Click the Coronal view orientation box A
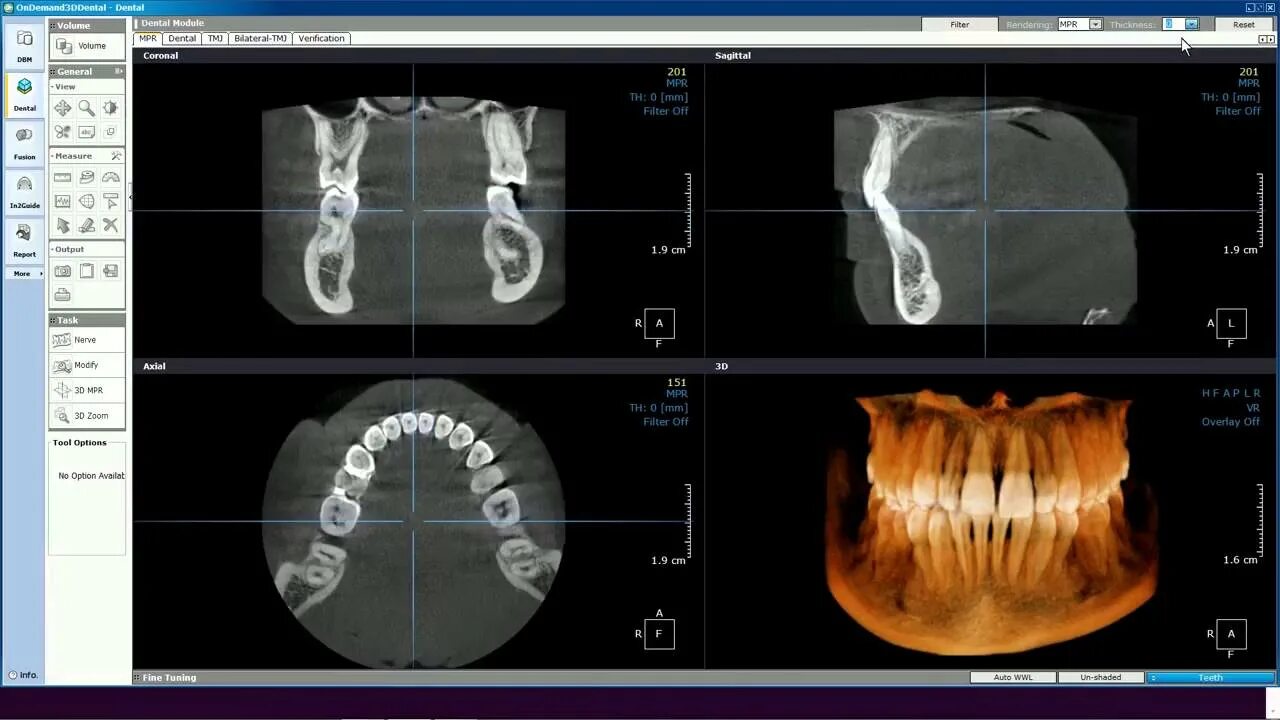The height and width of the screenshot is (720, 1280). click(659, 323)
